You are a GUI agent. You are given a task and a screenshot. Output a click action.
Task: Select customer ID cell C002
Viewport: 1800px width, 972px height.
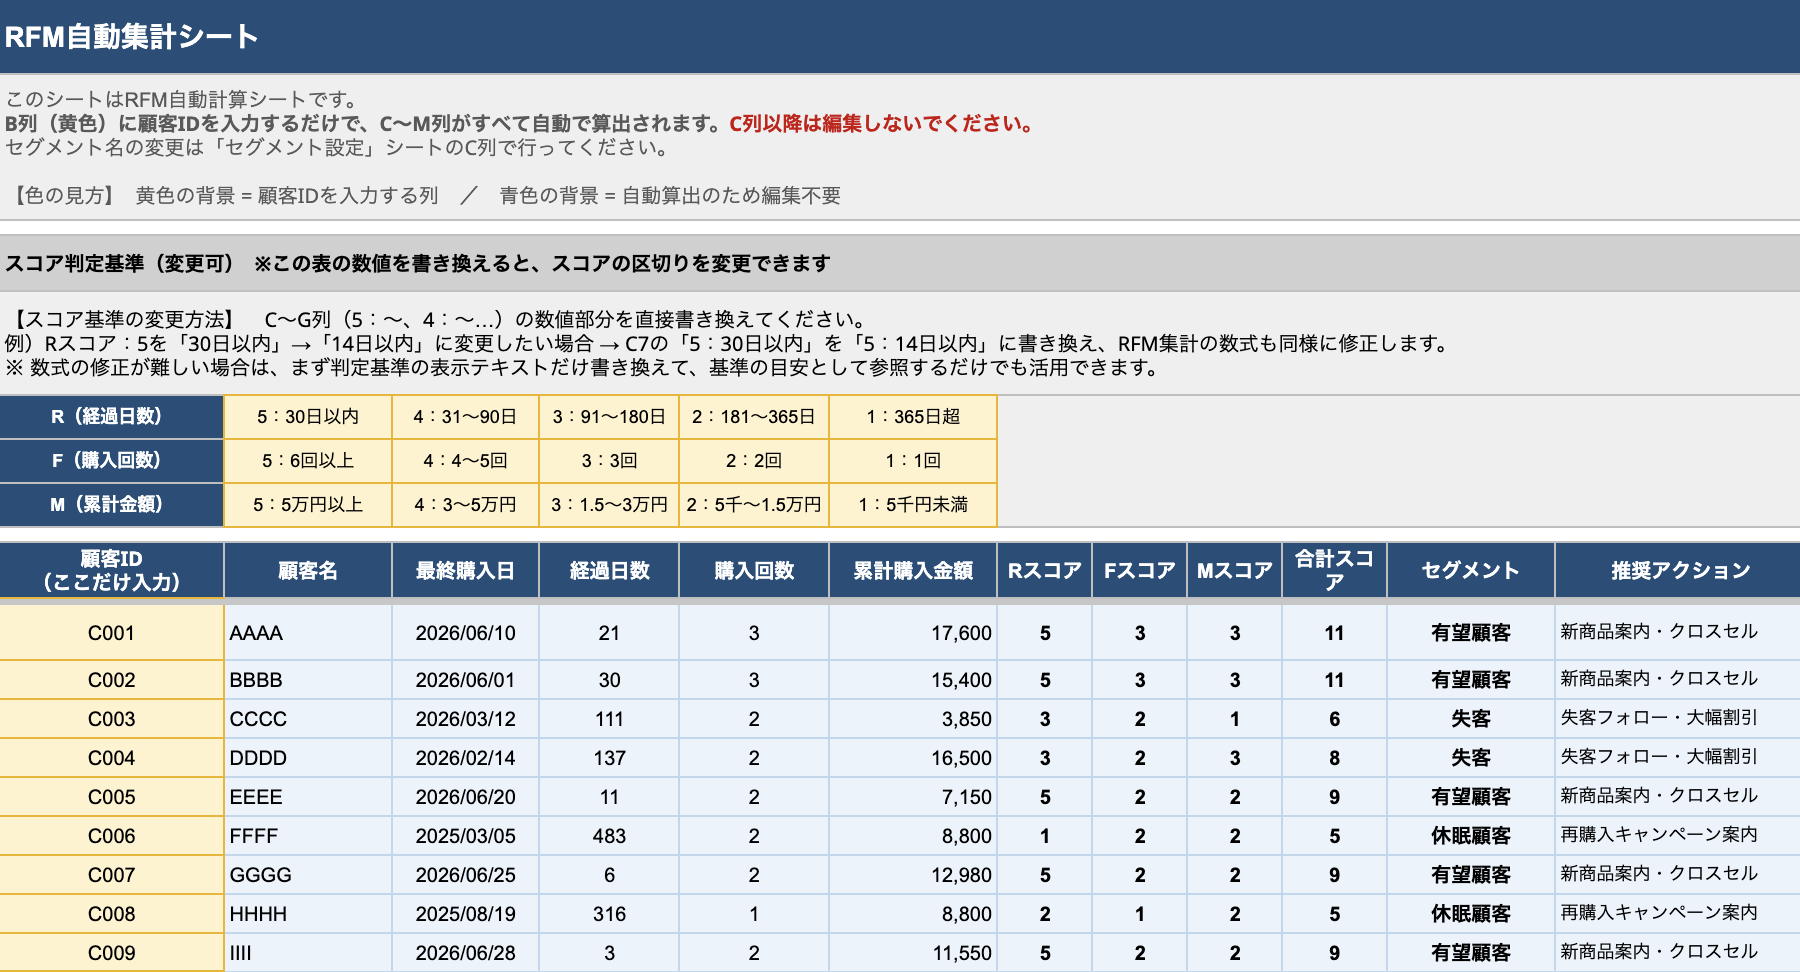(x=111, y=680)
